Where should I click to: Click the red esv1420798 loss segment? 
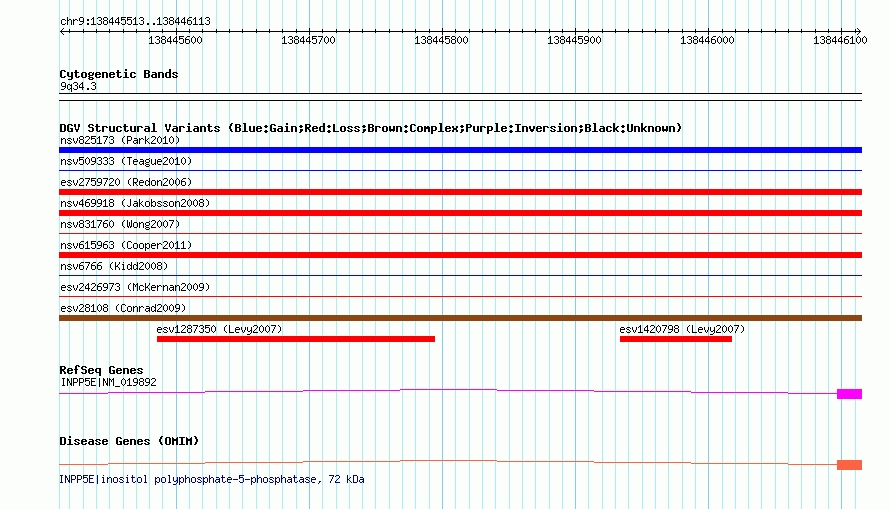point(675,339)
